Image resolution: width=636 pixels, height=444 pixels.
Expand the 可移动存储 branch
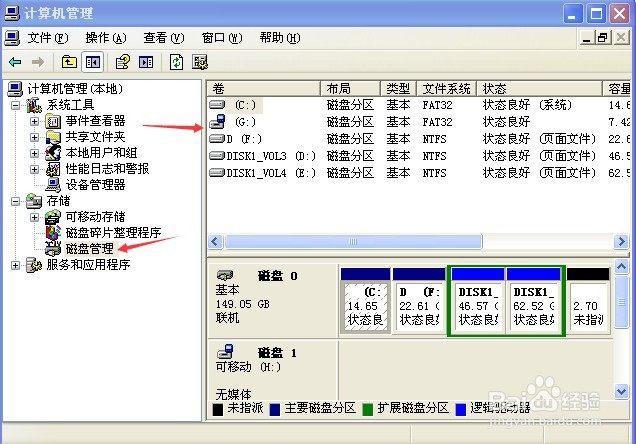point(34,217)
